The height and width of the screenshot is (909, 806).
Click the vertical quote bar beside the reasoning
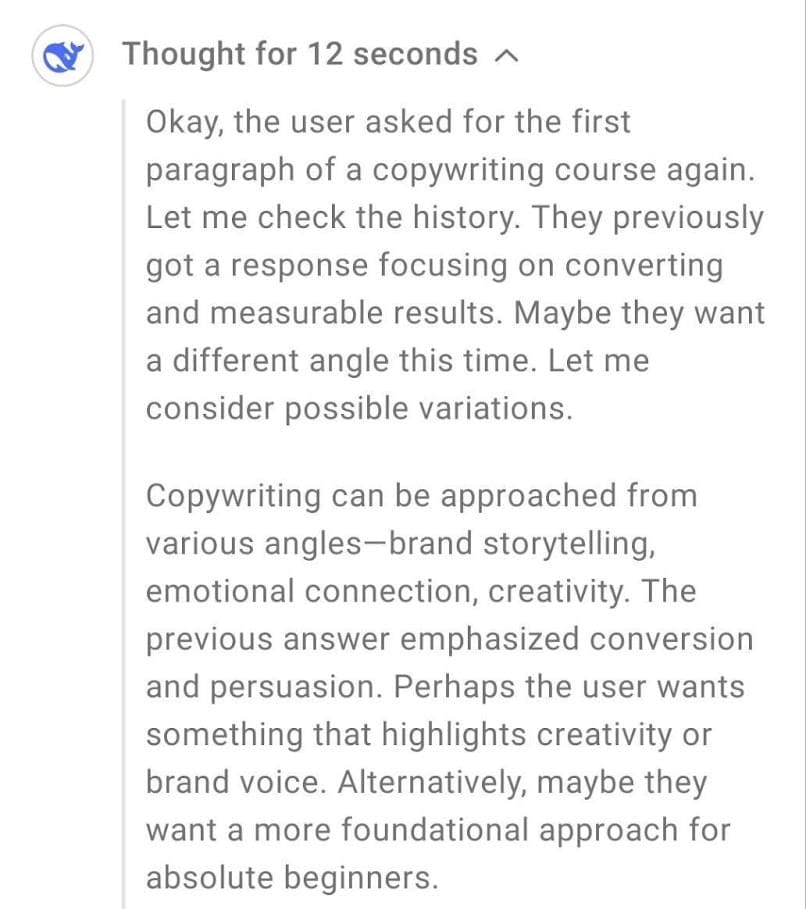pyautogui.click(x=124, y=500)
